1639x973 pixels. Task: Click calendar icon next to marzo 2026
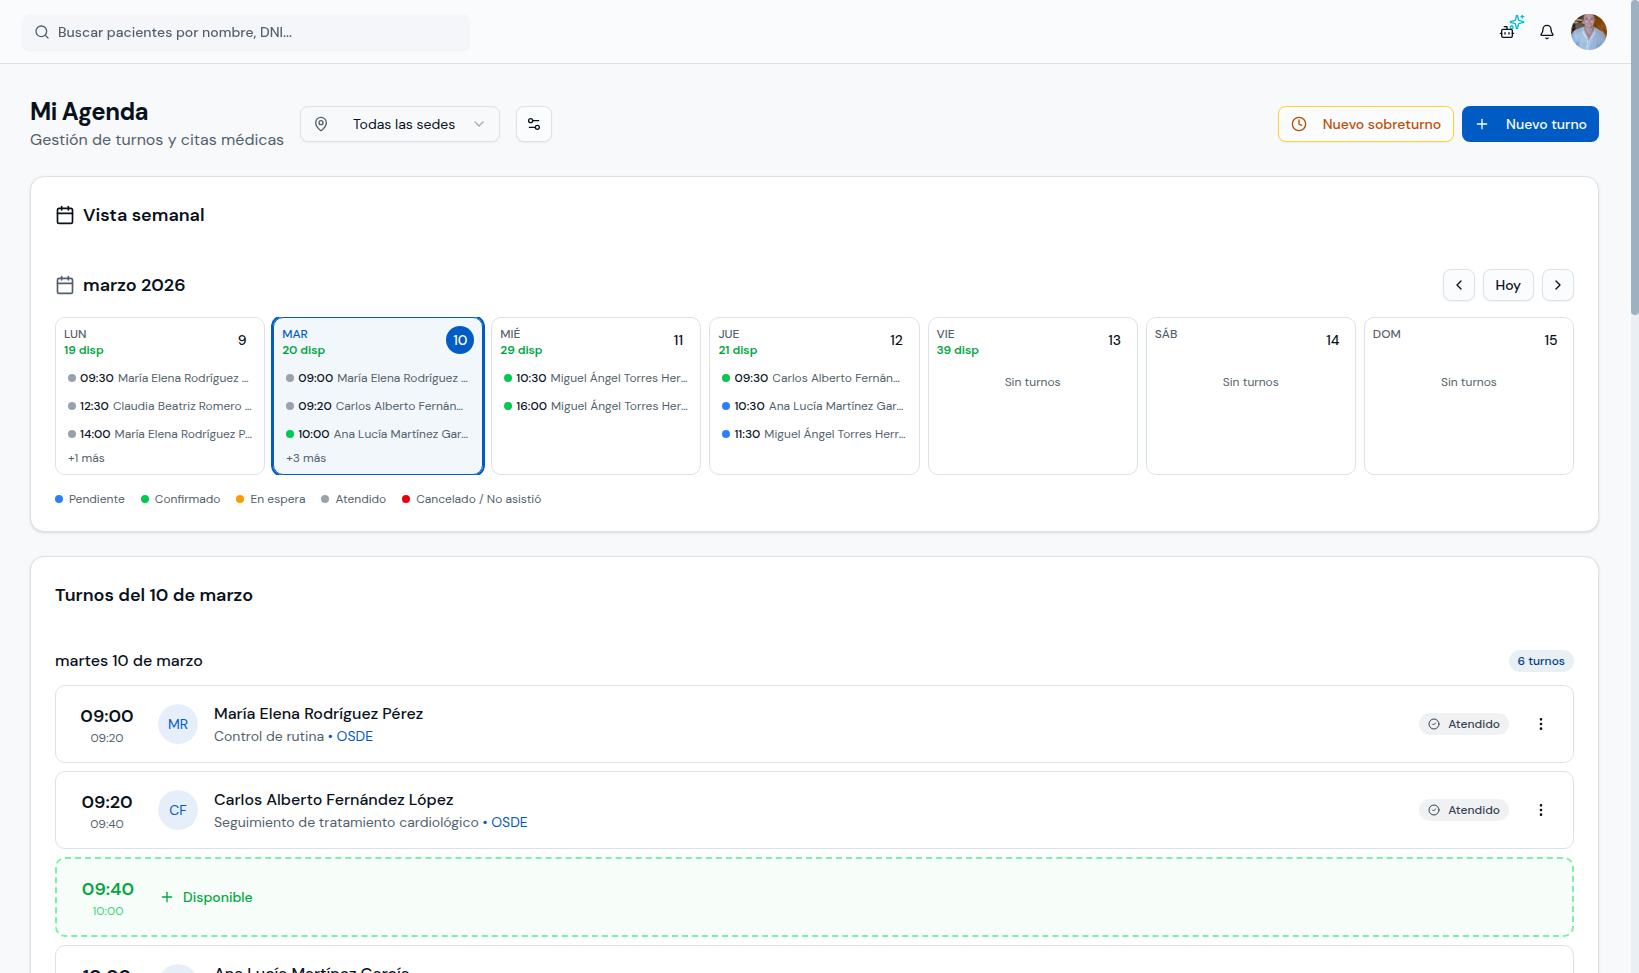[x=65, y=285]
